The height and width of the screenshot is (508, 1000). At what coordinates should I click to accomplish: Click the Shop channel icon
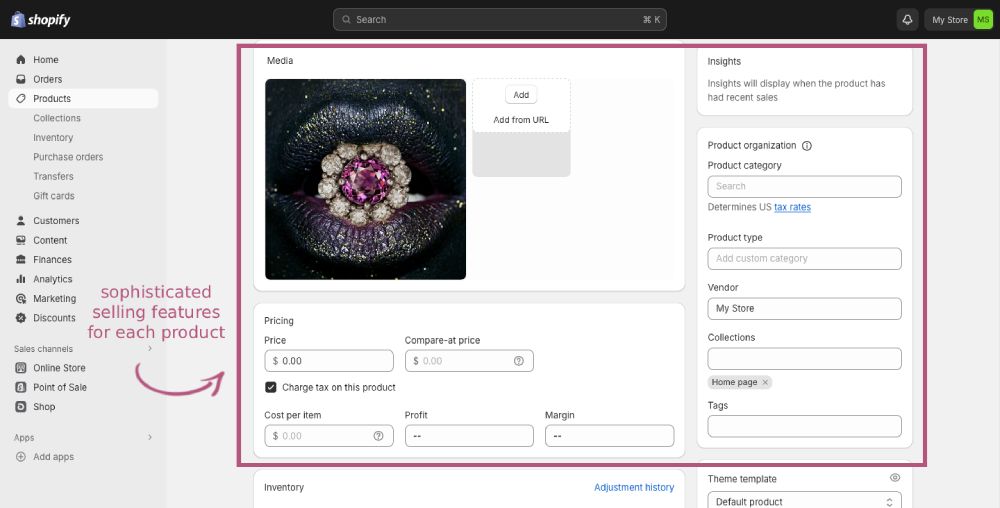click(x=21, y=407)
